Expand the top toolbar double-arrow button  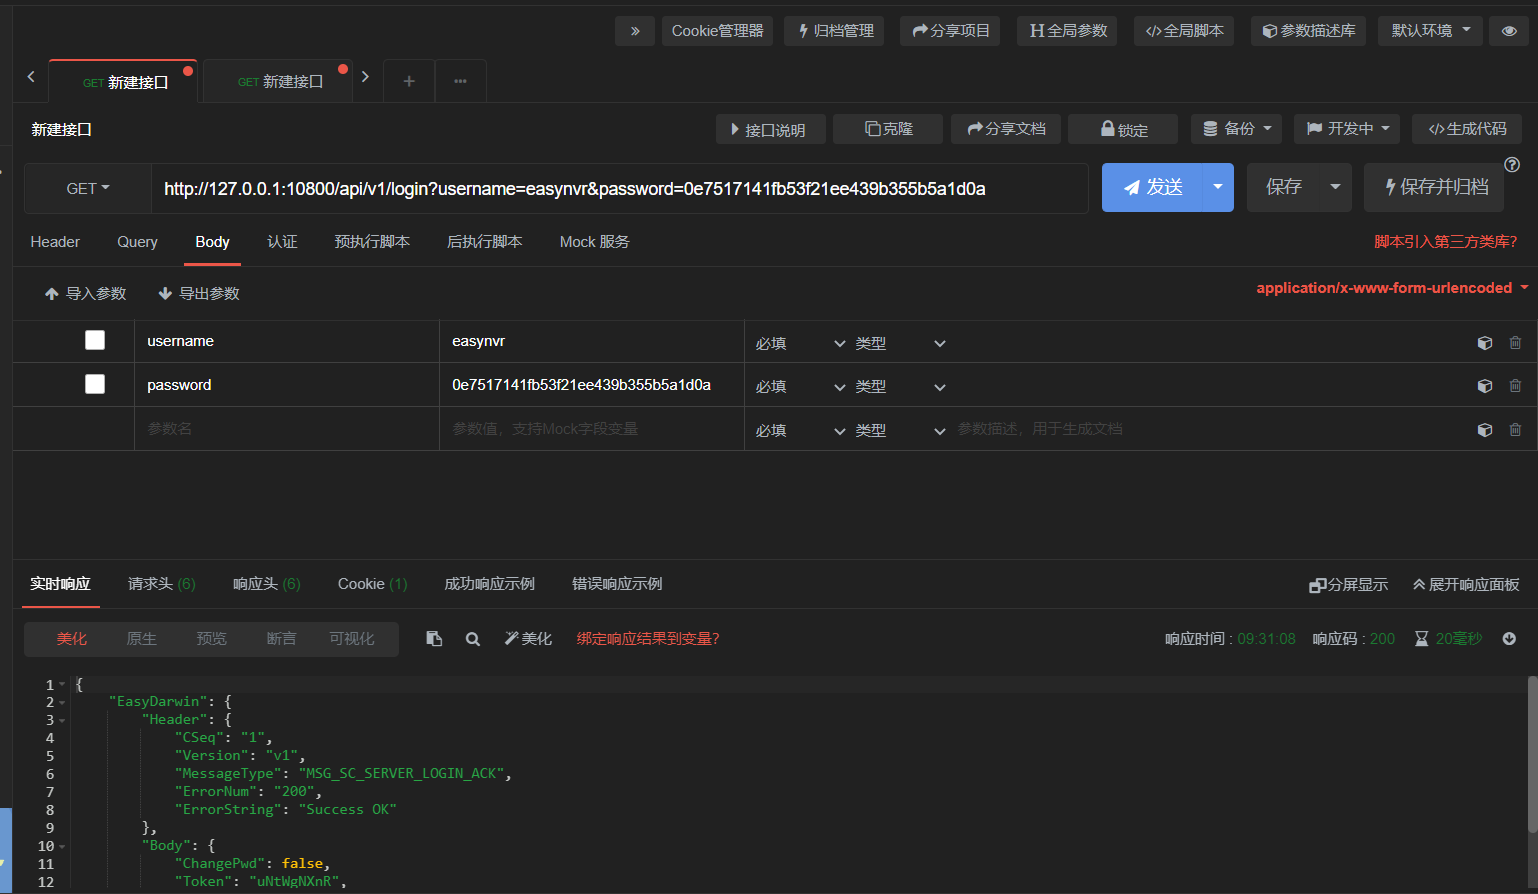tap(635, 31)
